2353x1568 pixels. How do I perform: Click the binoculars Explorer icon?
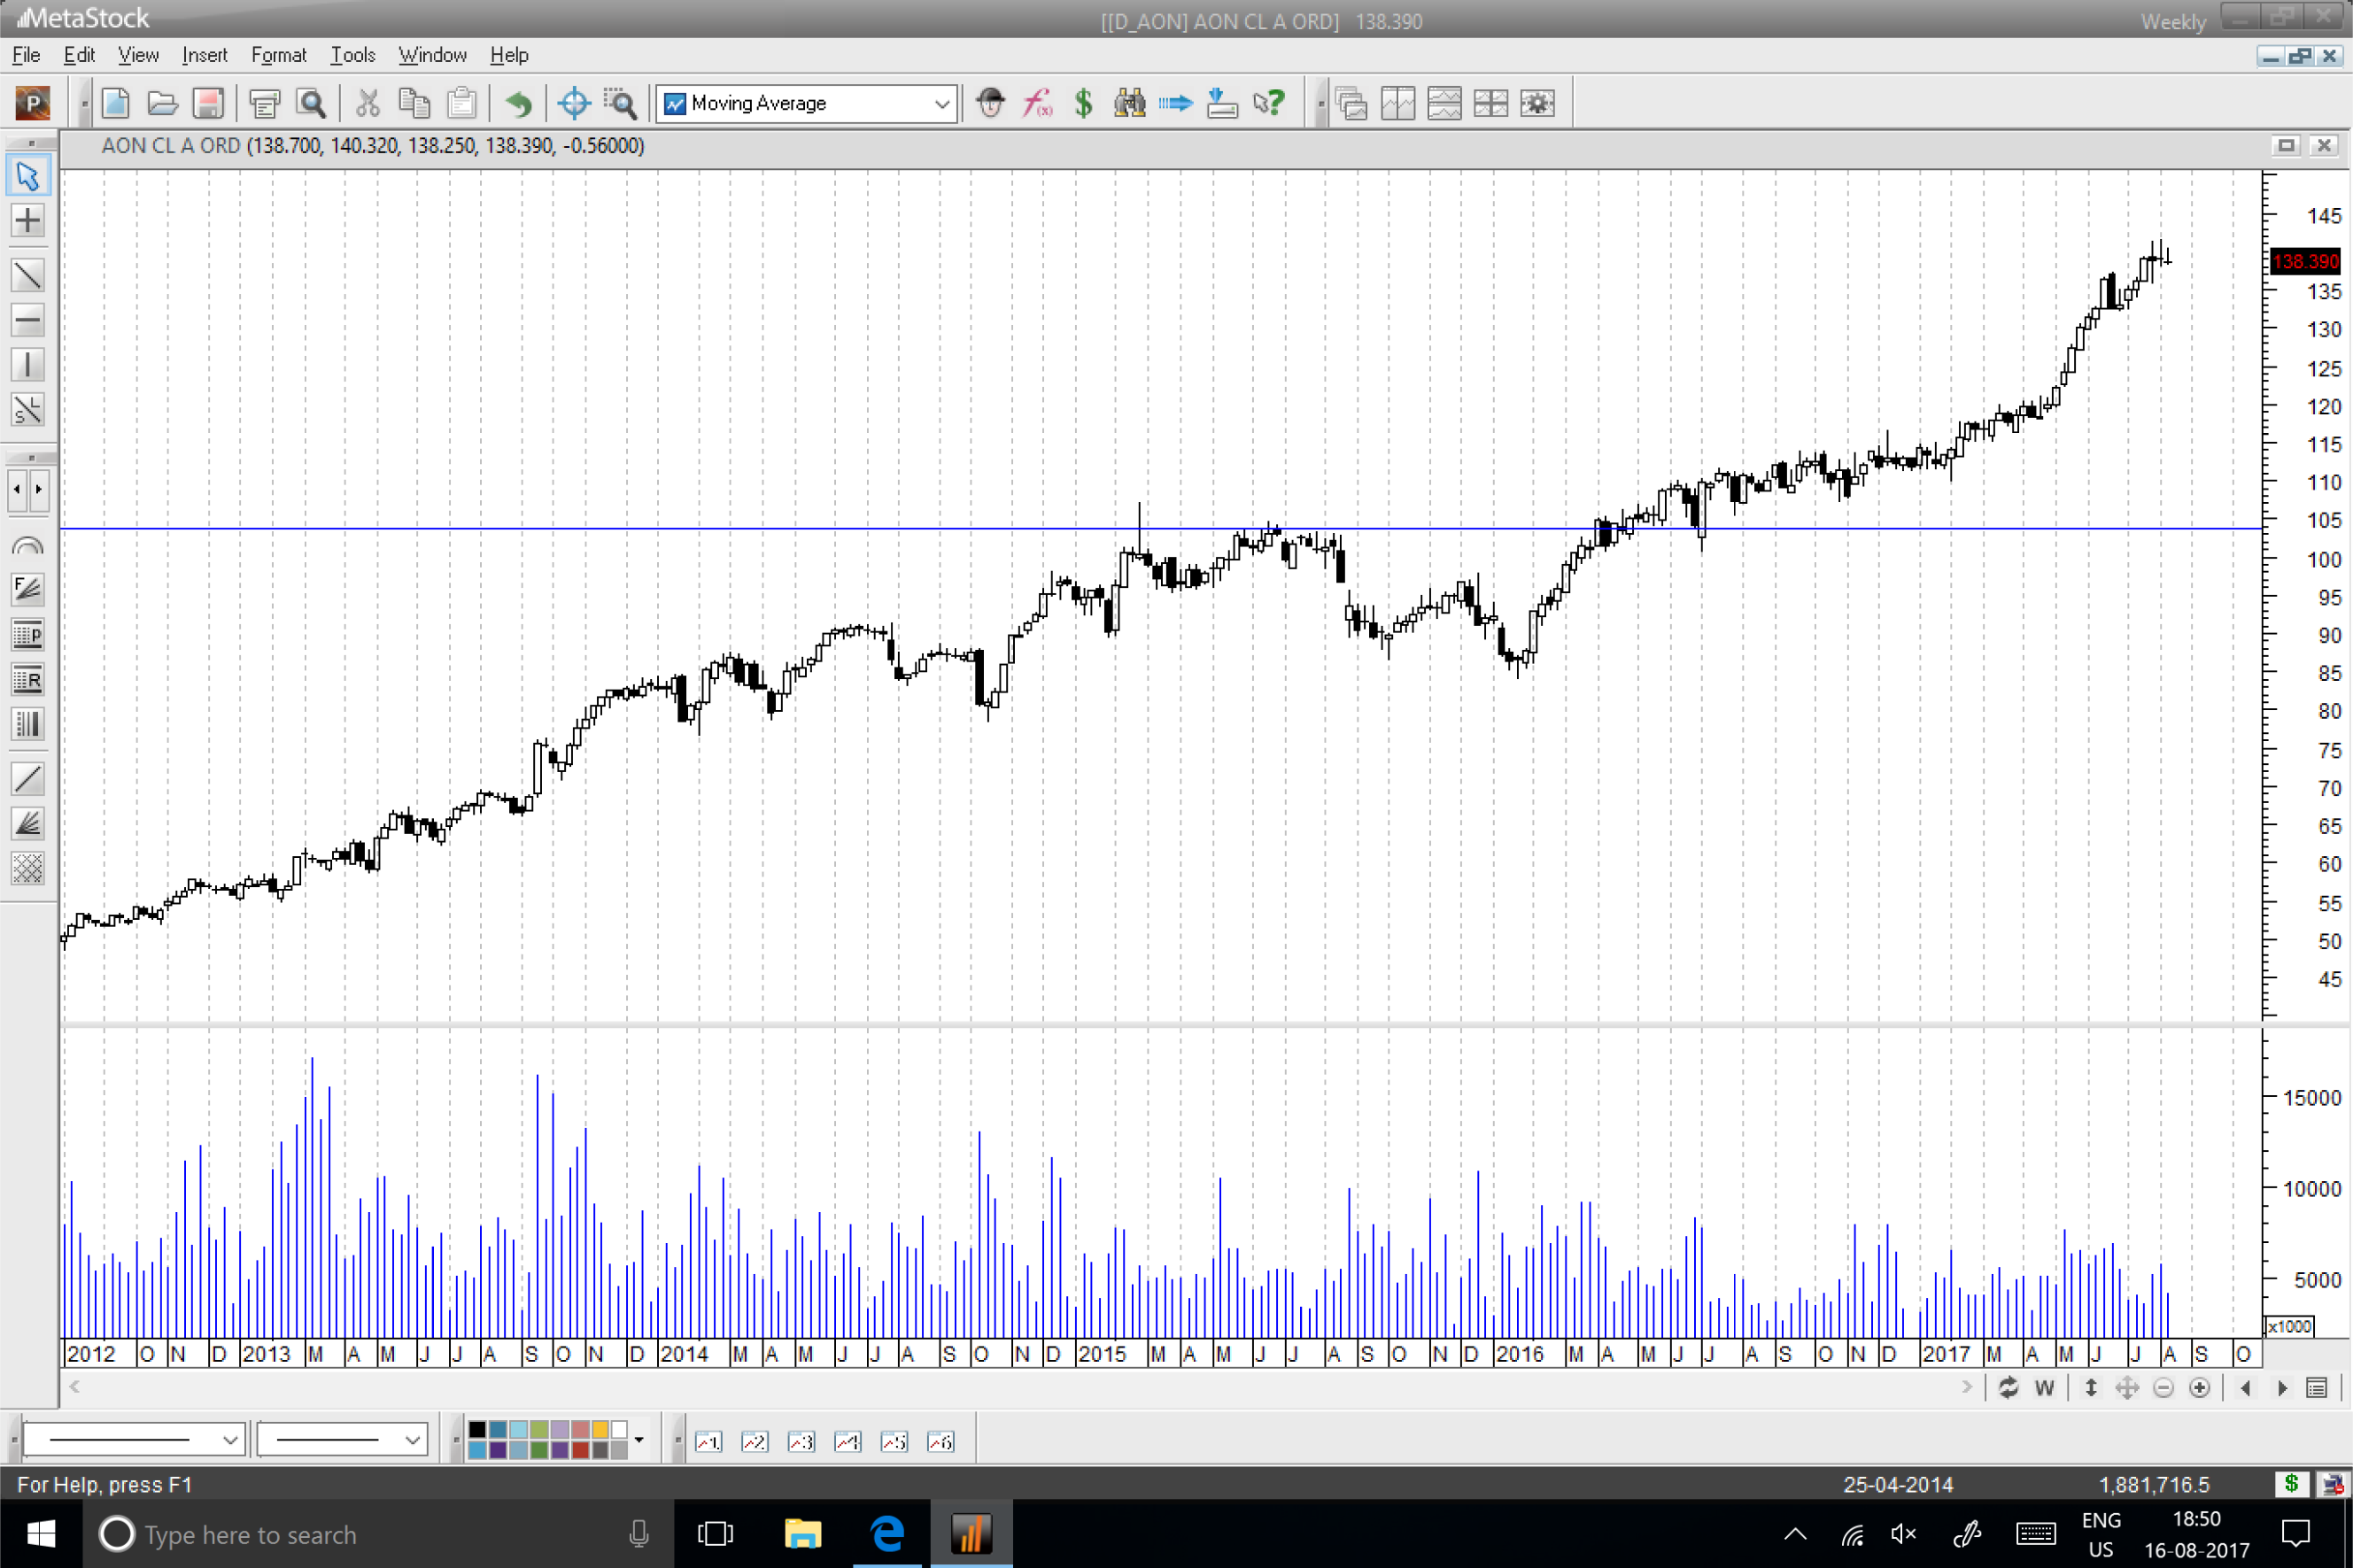click(x=1129, y=103)
